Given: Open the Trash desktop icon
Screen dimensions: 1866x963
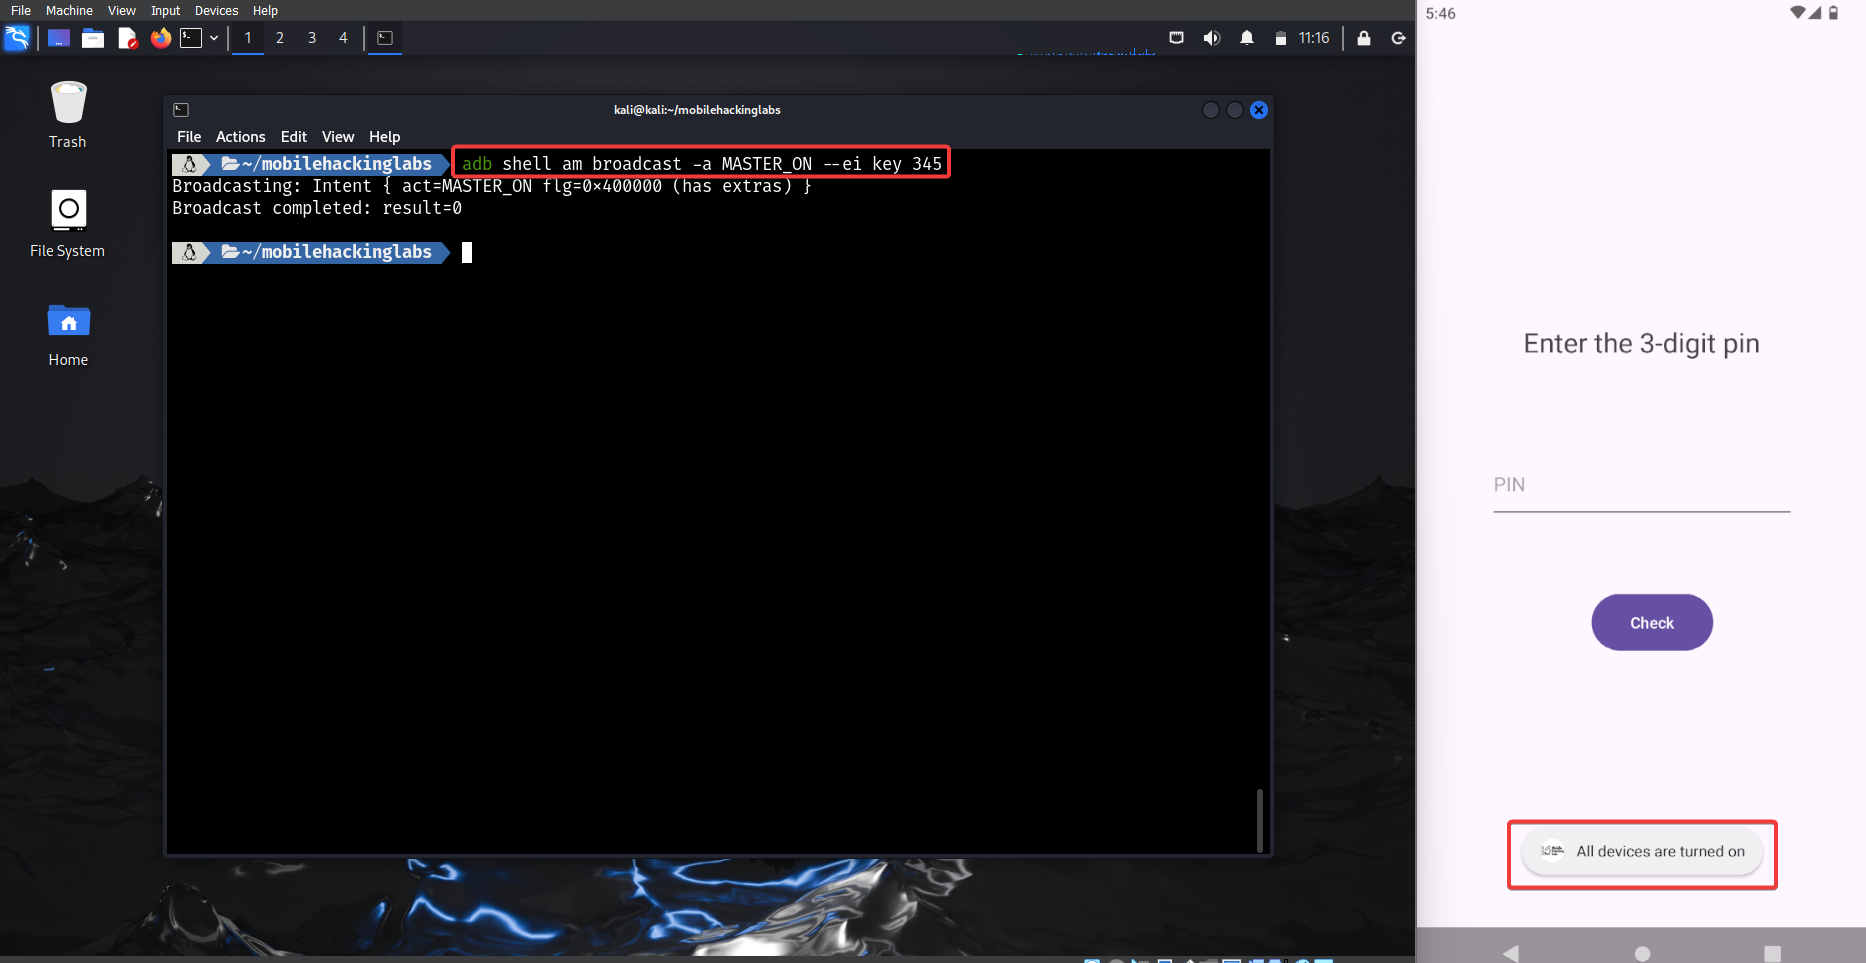Looking at the screenshot, I should (68, 114).
